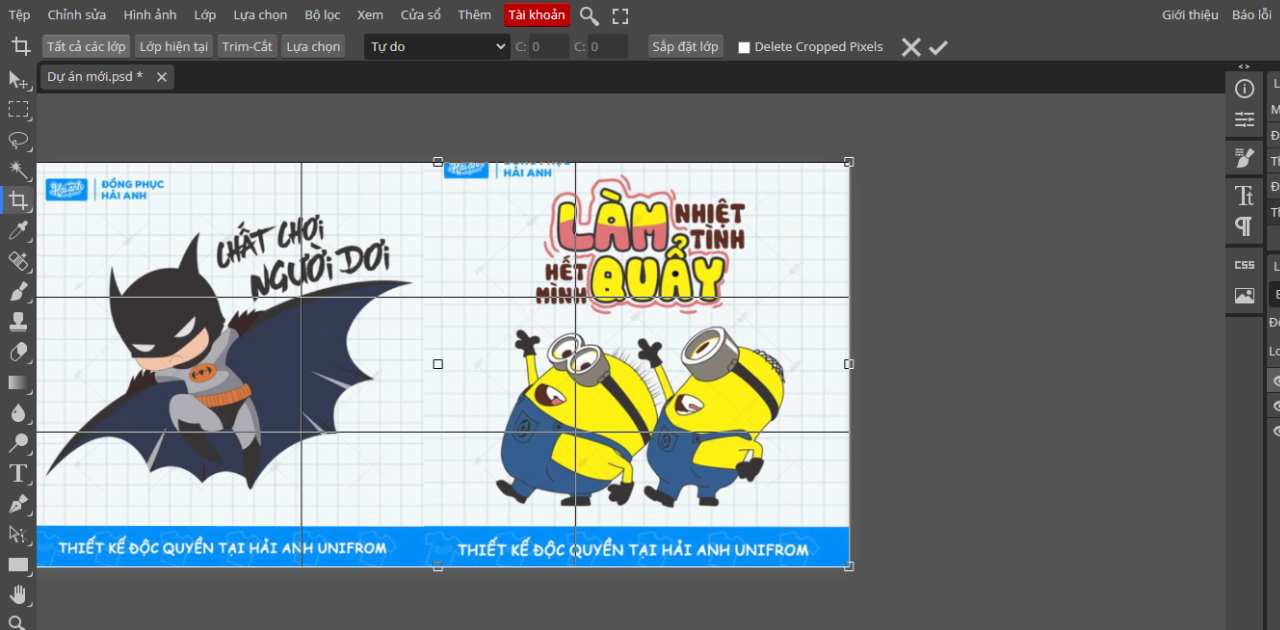Open the Character panel icon
This screenshot has width=1280, height=630.
pos(1244,196)
